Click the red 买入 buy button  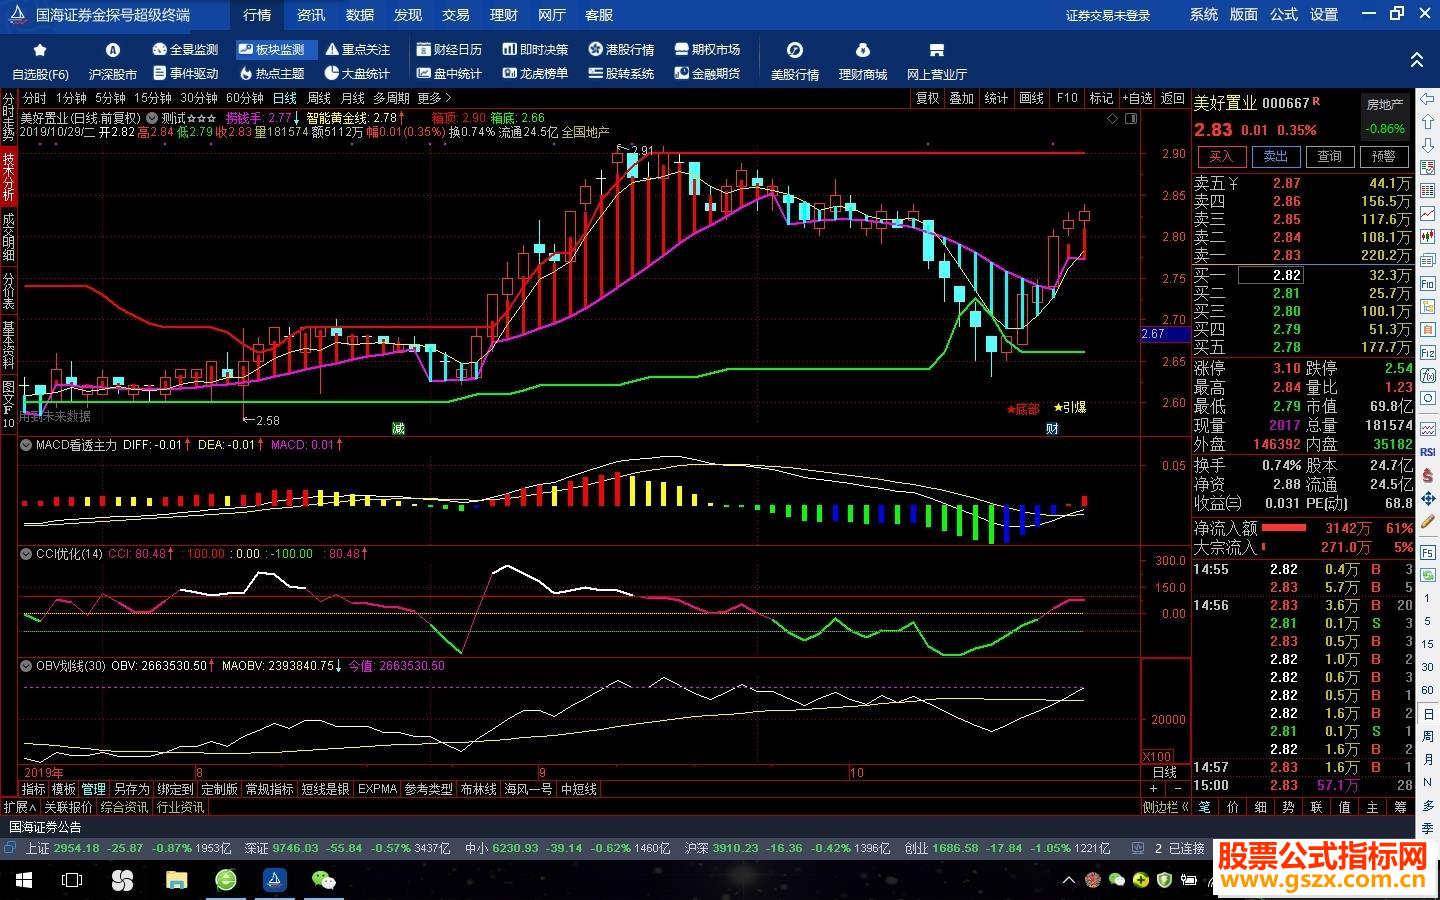click(1221, 156)
